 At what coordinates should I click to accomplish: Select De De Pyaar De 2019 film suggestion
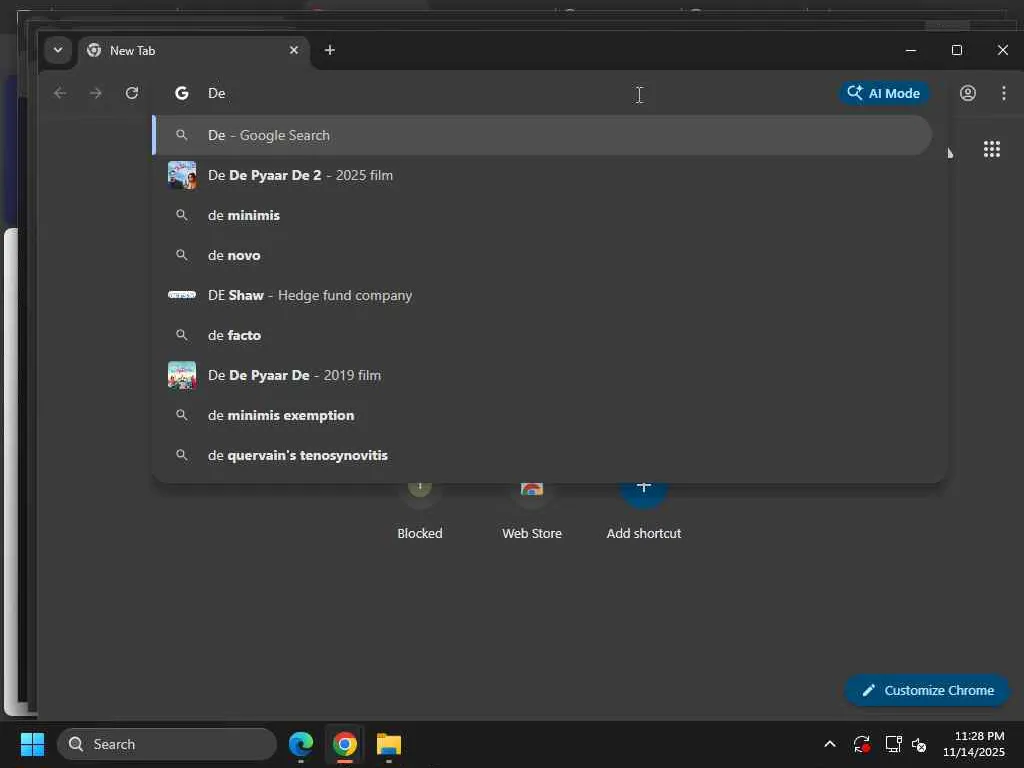(542, 376)
